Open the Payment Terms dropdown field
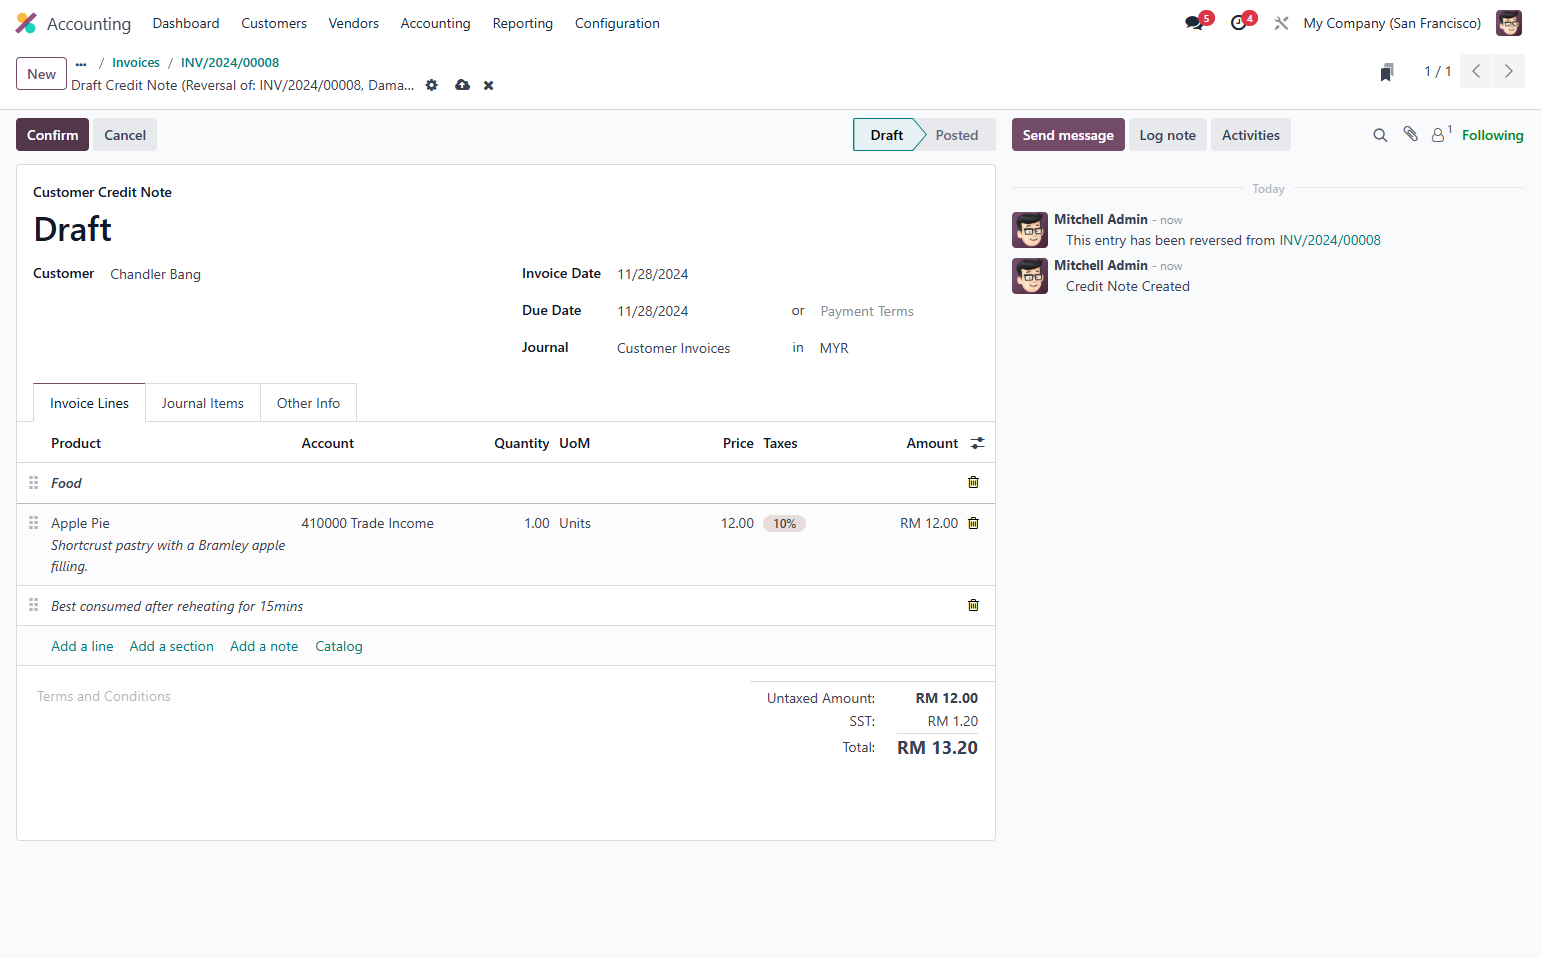The image size is (1541, 958). click(x=898, y=311)
